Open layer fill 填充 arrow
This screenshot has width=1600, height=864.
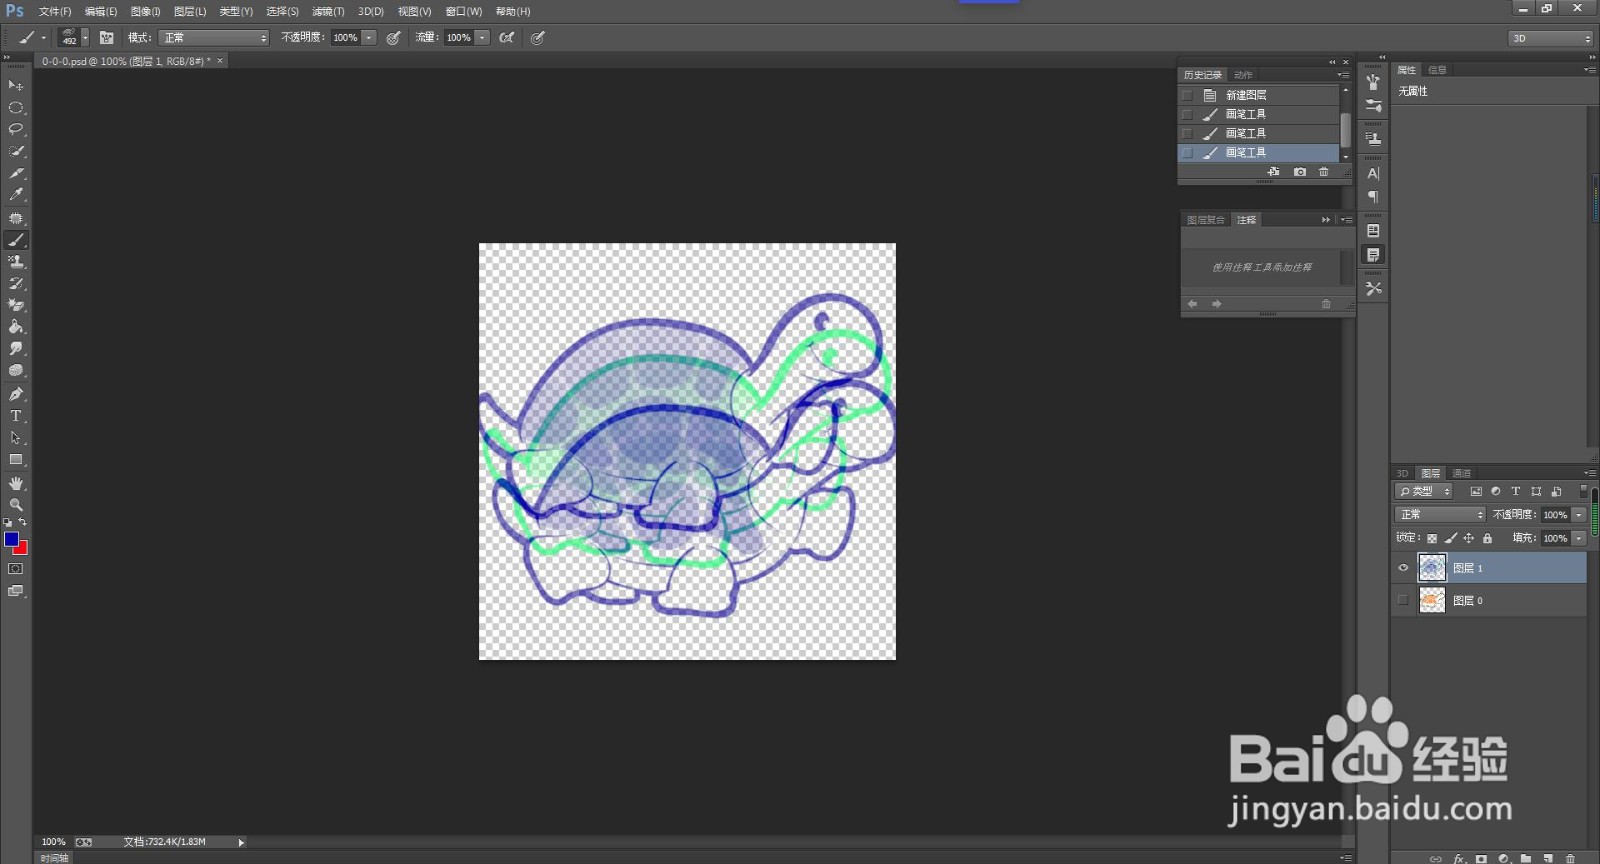(1579, 538)
